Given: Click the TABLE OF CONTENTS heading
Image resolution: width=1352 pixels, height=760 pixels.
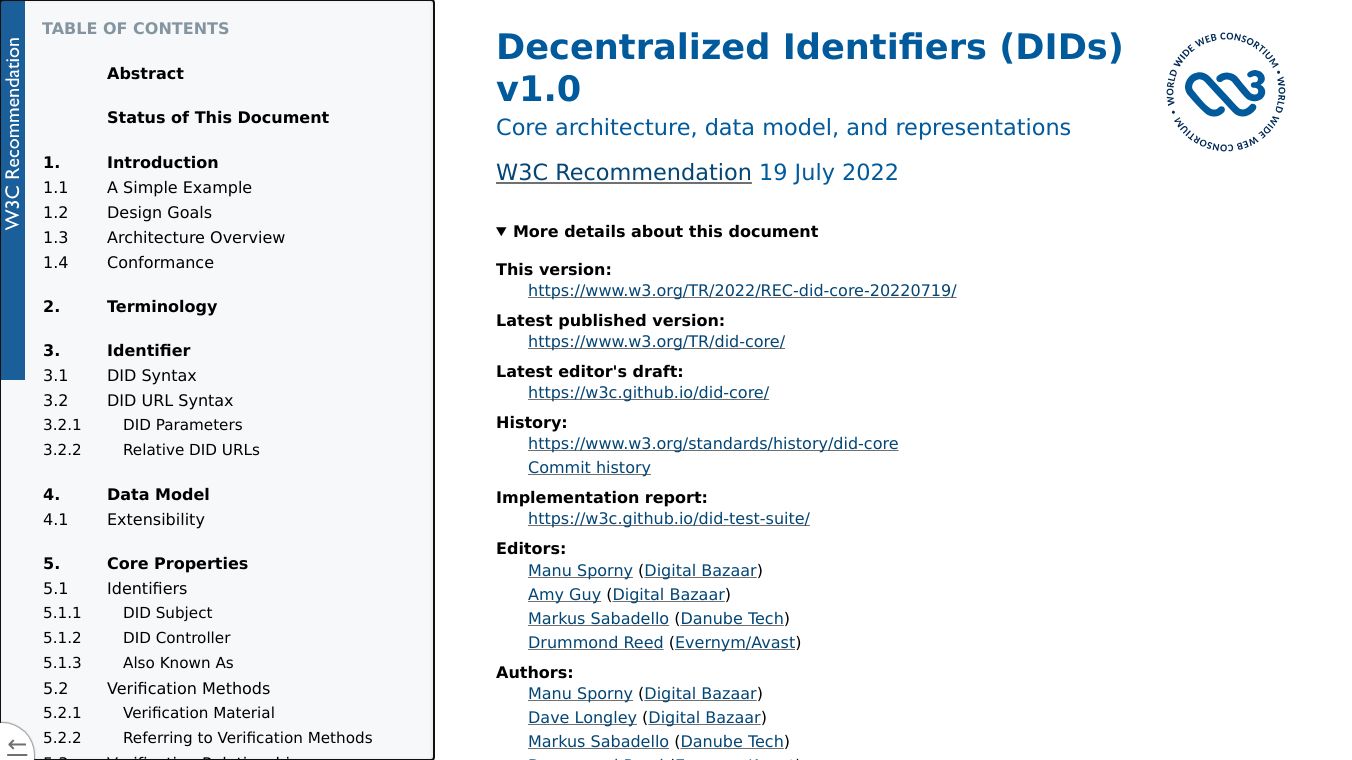Looking at the screenshot, I should (x=135, y=28).
